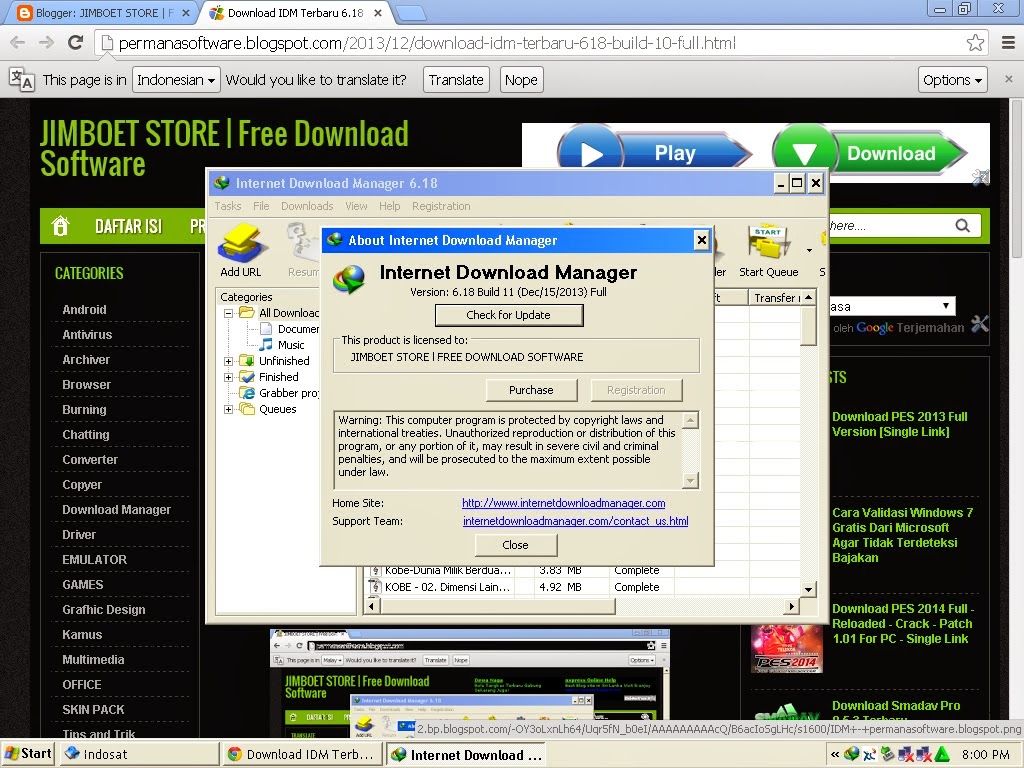Viewport: 1024px width, 768px height.
Task: Click the wrench icon beside Google Terjemahan
Action: 980,323
